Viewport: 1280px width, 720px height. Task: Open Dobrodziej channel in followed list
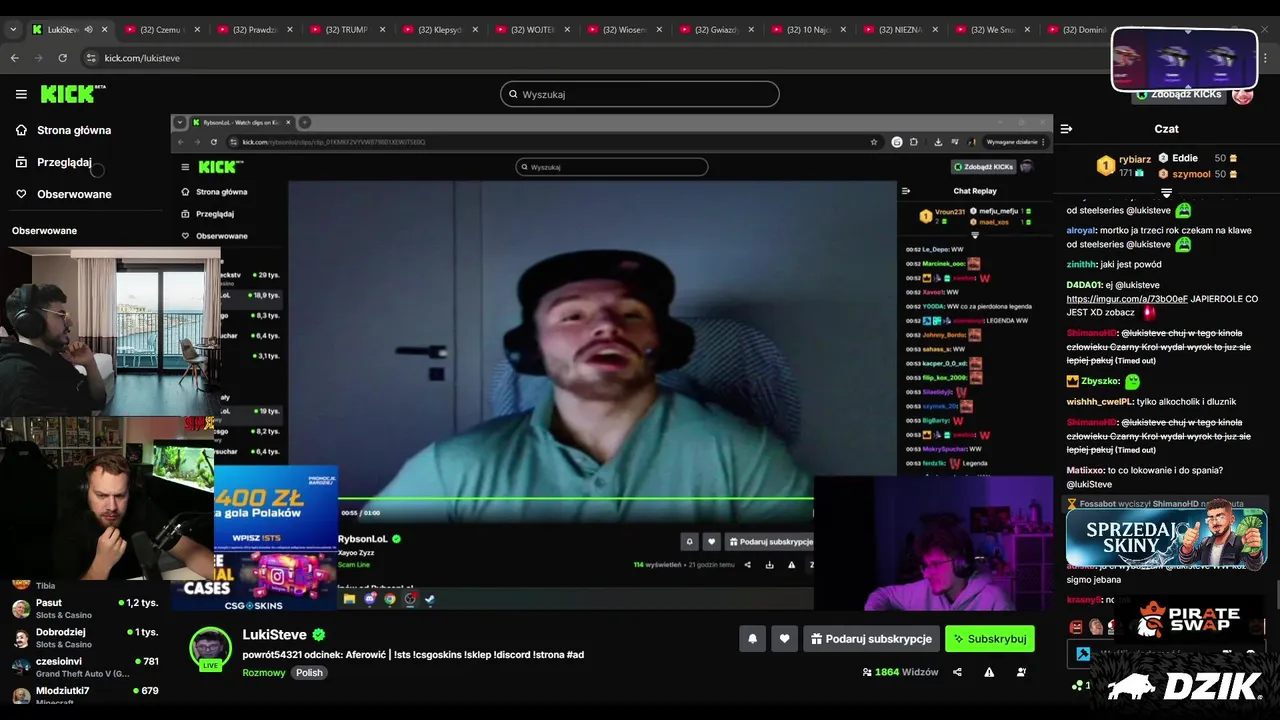click(x=85, y=637)
